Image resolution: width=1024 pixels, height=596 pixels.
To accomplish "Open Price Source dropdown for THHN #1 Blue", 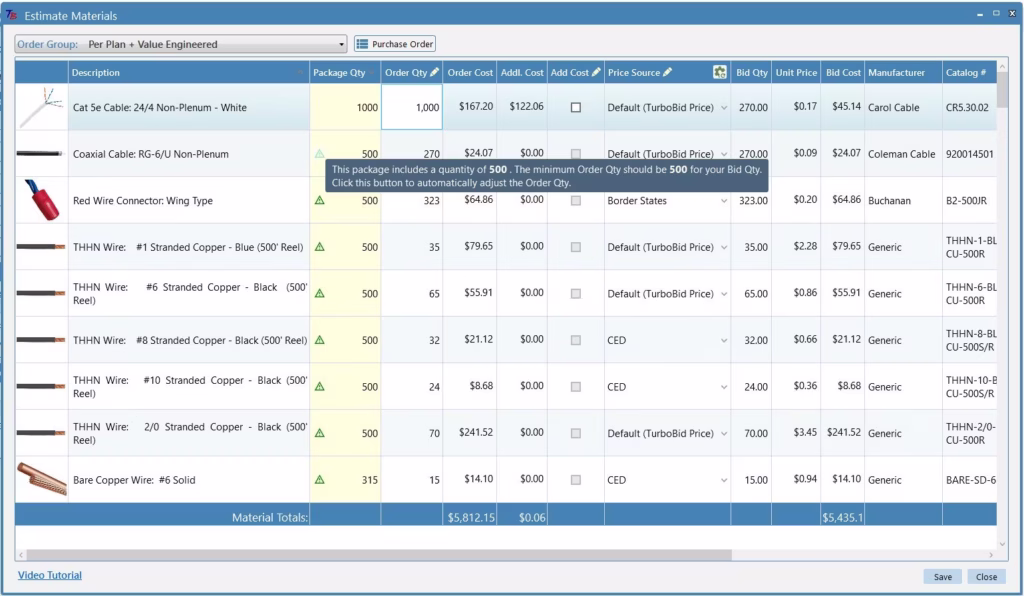I will (724, 247).
